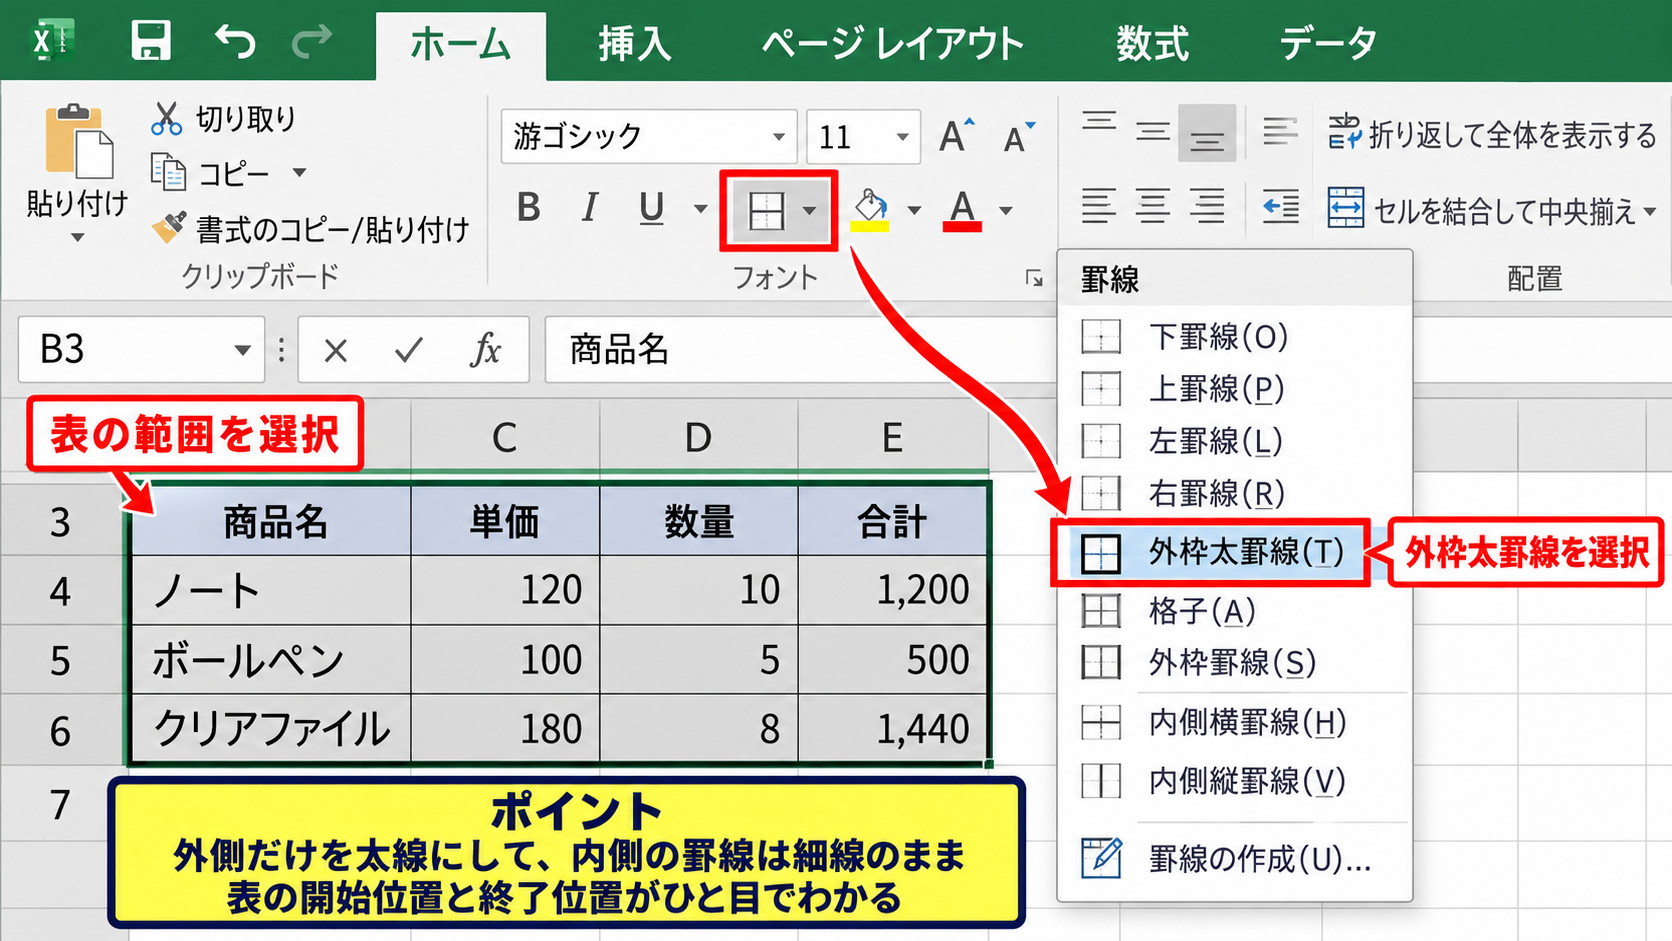Image resolution: width=1672 pixels, height=941 pixels.
Task: Increase font size with the large A icon
Action: [x=956, y=135]
